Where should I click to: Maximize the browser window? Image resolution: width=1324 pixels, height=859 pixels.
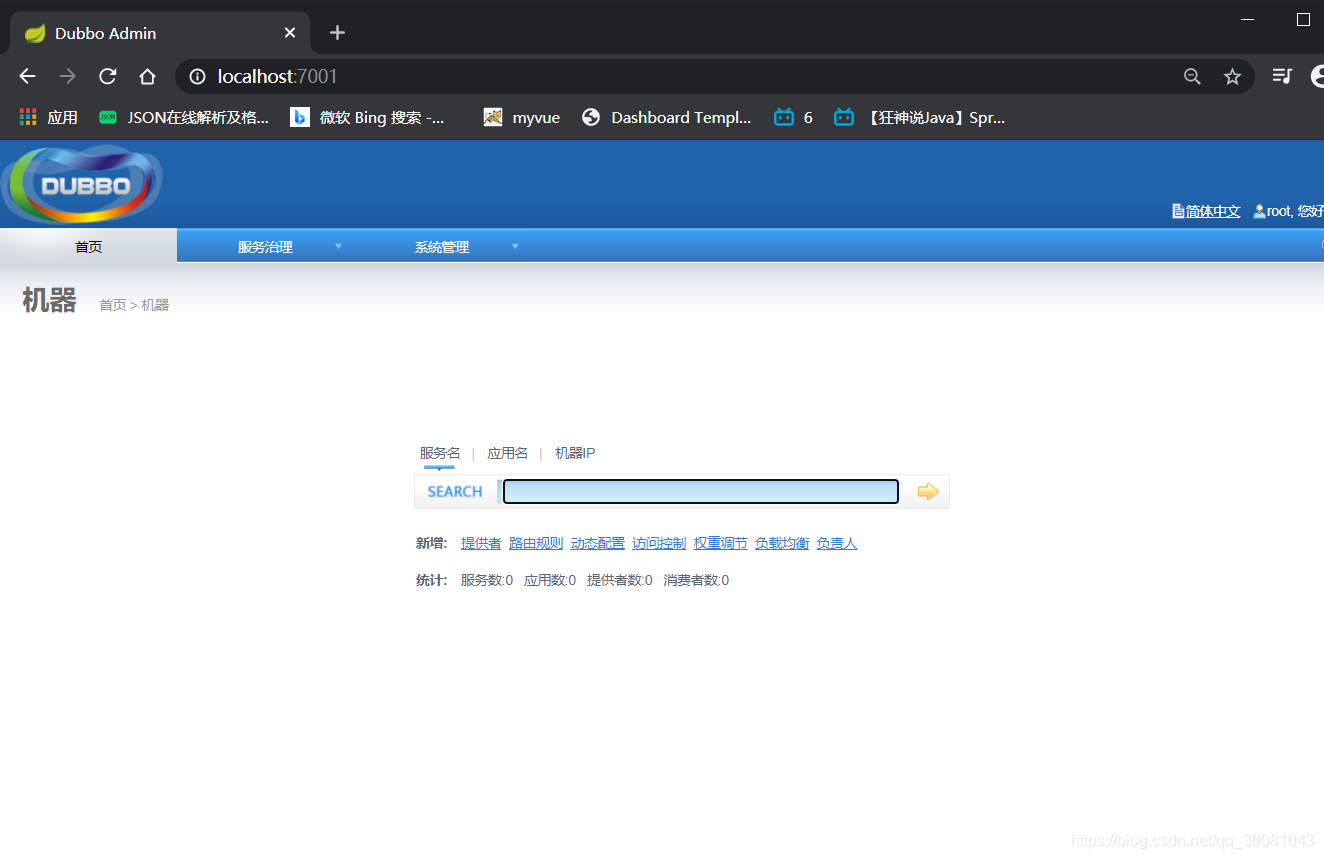pos(1303,19)
